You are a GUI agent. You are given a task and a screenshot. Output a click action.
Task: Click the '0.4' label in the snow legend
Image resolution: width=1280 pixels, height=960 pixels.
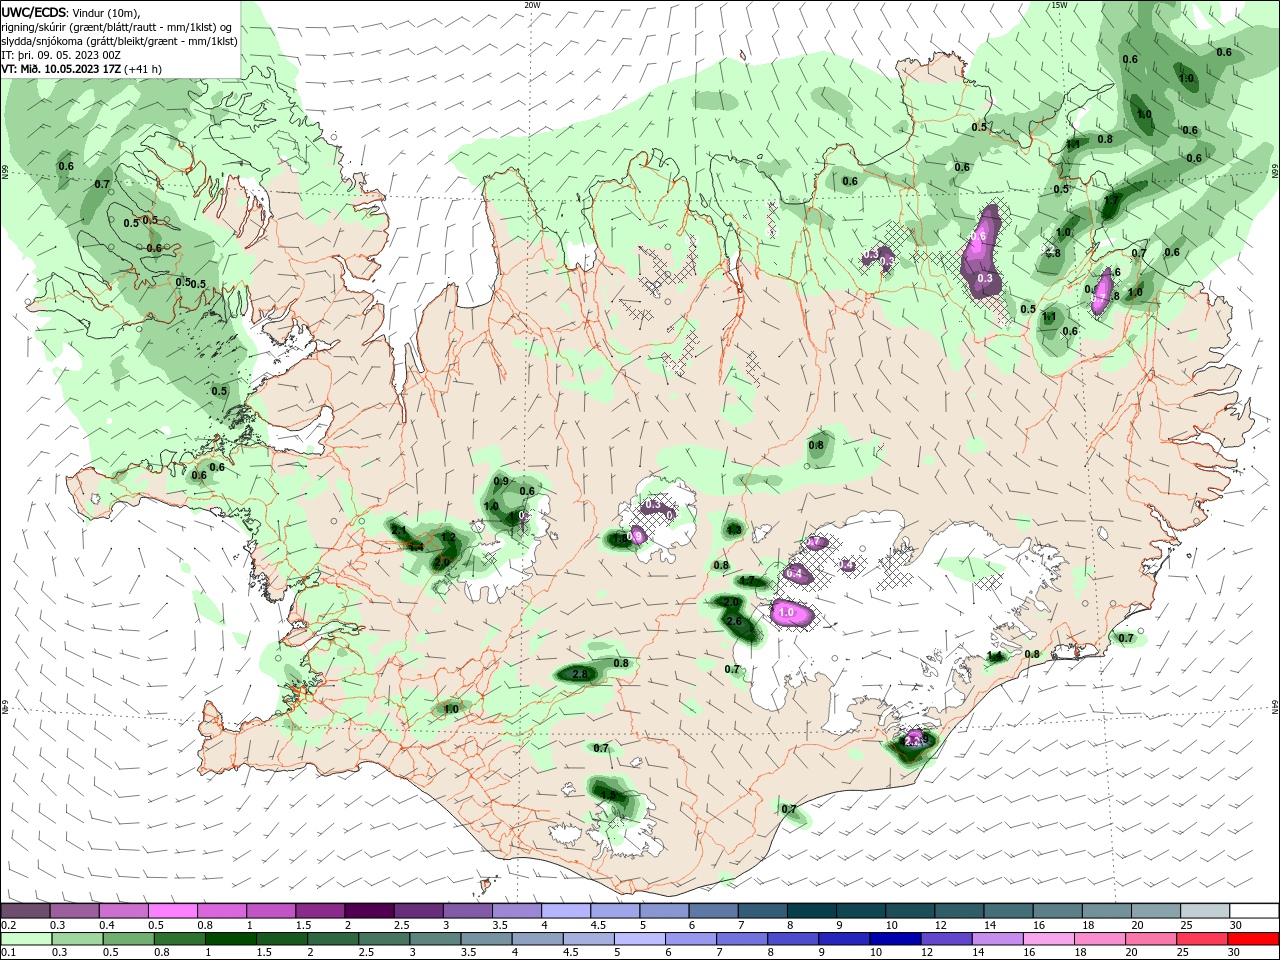(x=107, y=926)
